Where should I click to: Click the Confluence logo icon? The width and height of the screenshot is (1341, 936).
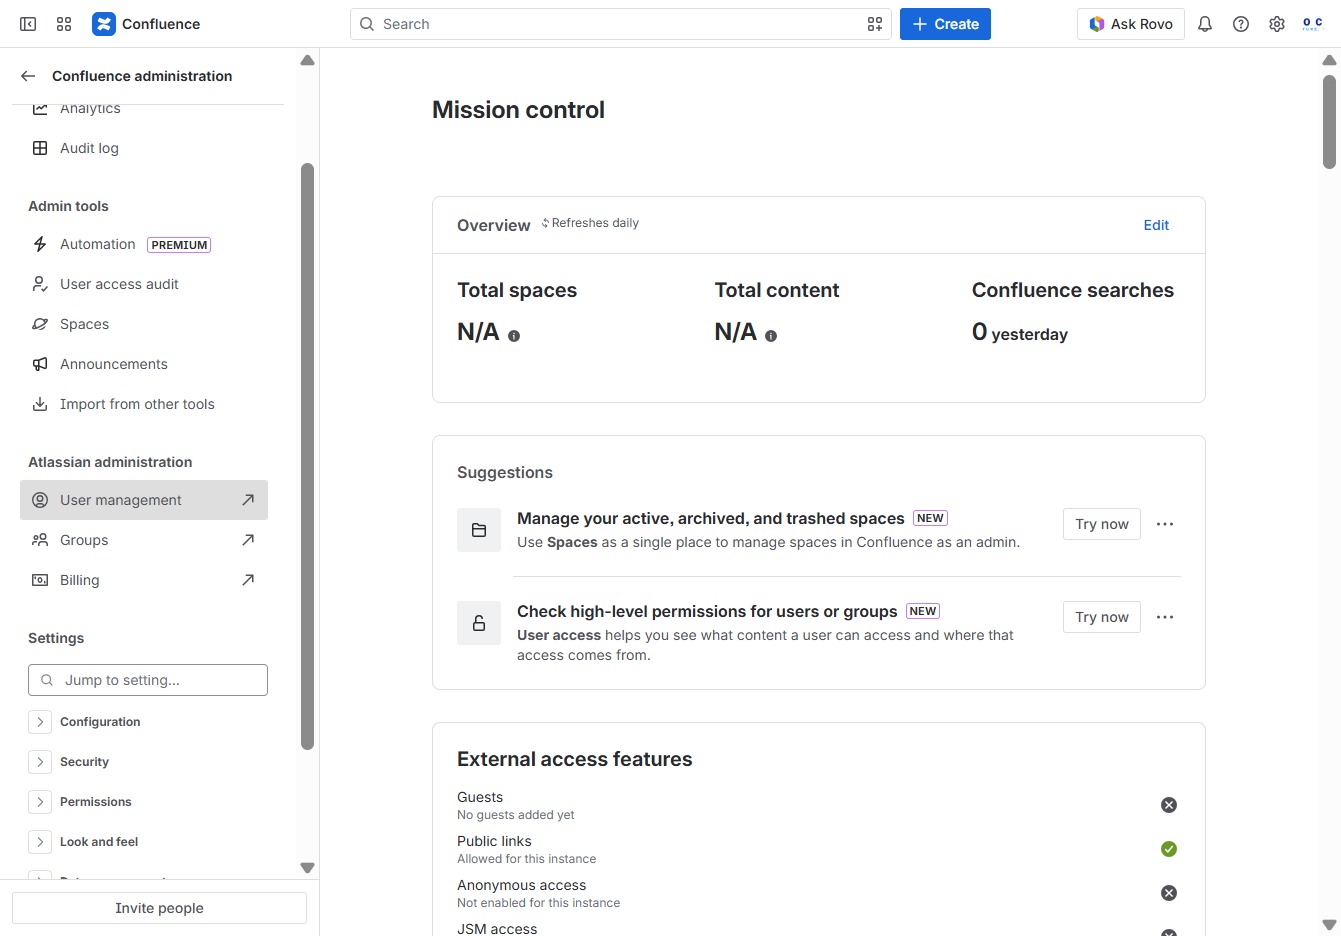pyautogui.click(x=104, y=24)
